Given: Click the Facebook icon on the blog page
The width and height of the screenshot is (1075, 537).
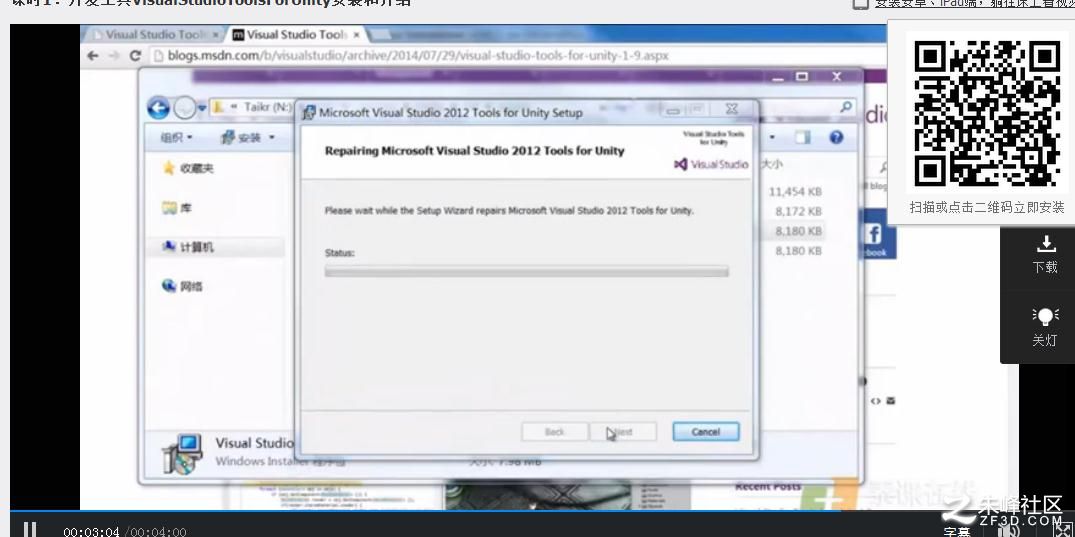Looking at the screenshot, I should point(874,235).
